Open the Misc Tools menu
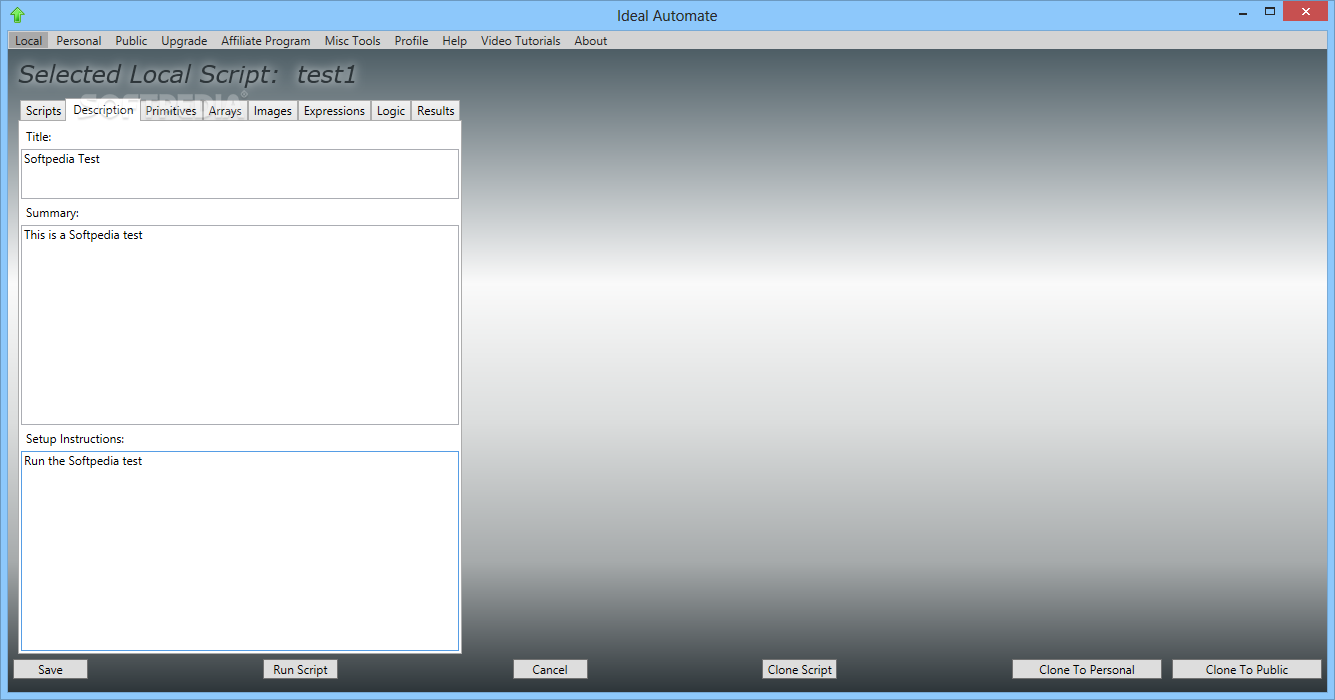The width and height of the screenshot is (1335, 700). (353, 41)
